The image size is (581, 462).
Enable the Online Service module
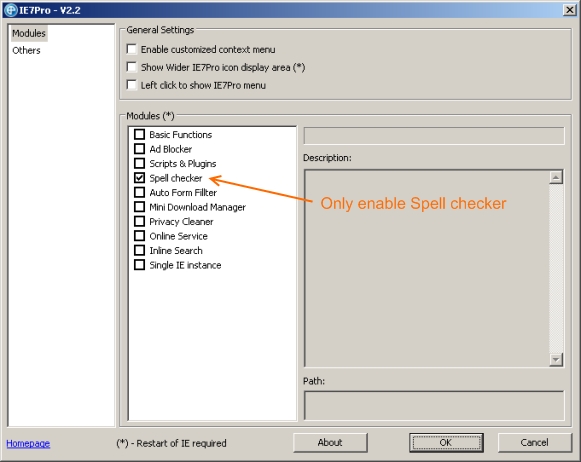pyautogui.click(x=139, y=236)
